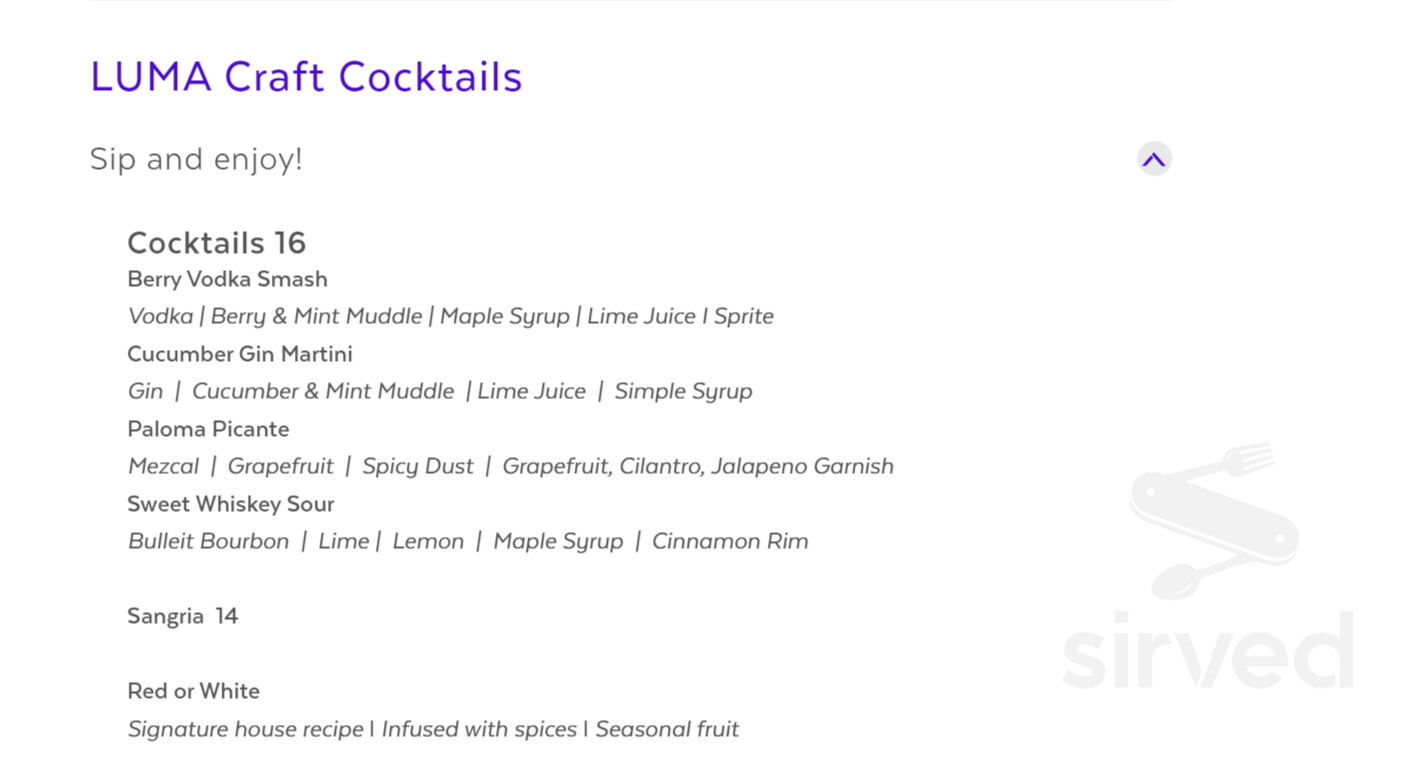Click the Sangria 14 heading
Image resolution: width=1411 pixels, height=766 pixels.
(182, 616)
